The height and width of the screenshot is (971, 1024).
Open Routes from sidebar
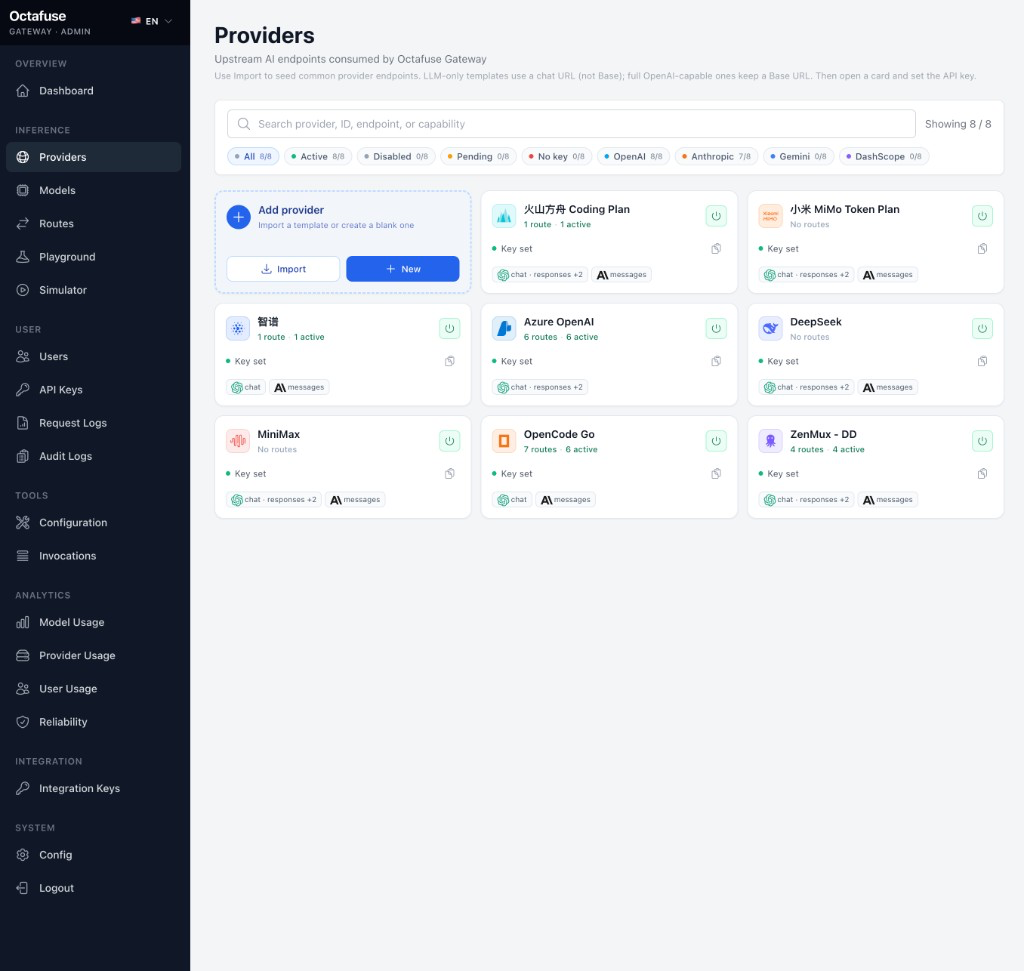[93, 223]
